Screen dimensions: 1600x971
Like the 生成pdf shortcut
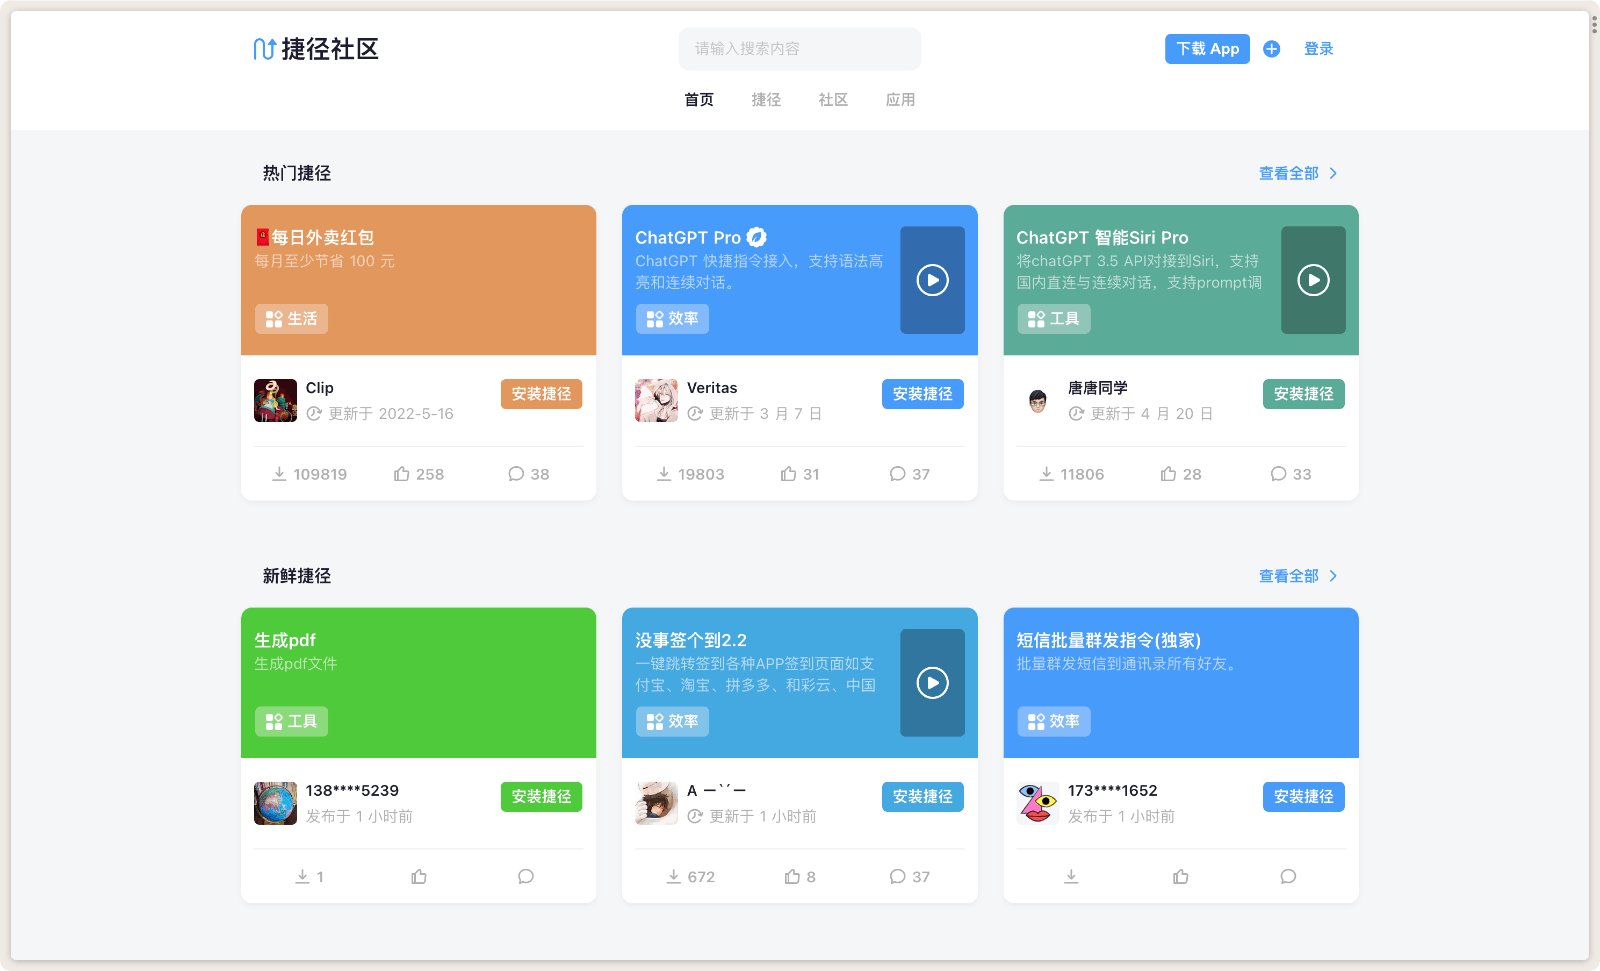[419, 877]
